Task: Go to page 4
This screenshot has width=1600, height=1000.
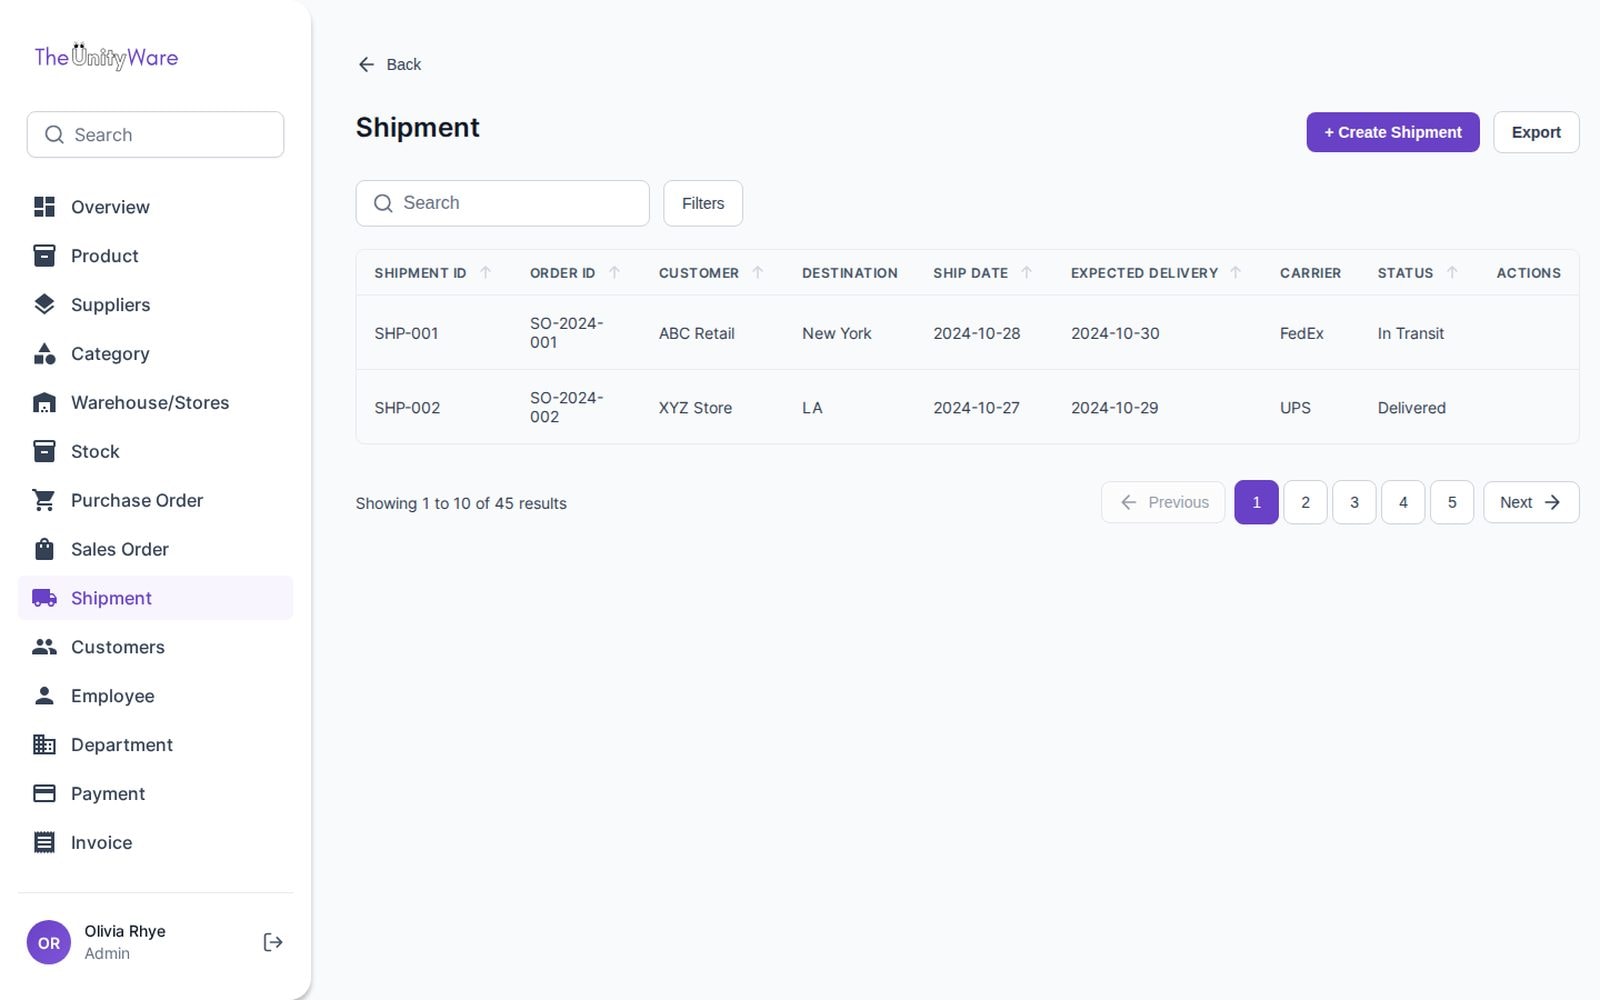Action: 1403,502
